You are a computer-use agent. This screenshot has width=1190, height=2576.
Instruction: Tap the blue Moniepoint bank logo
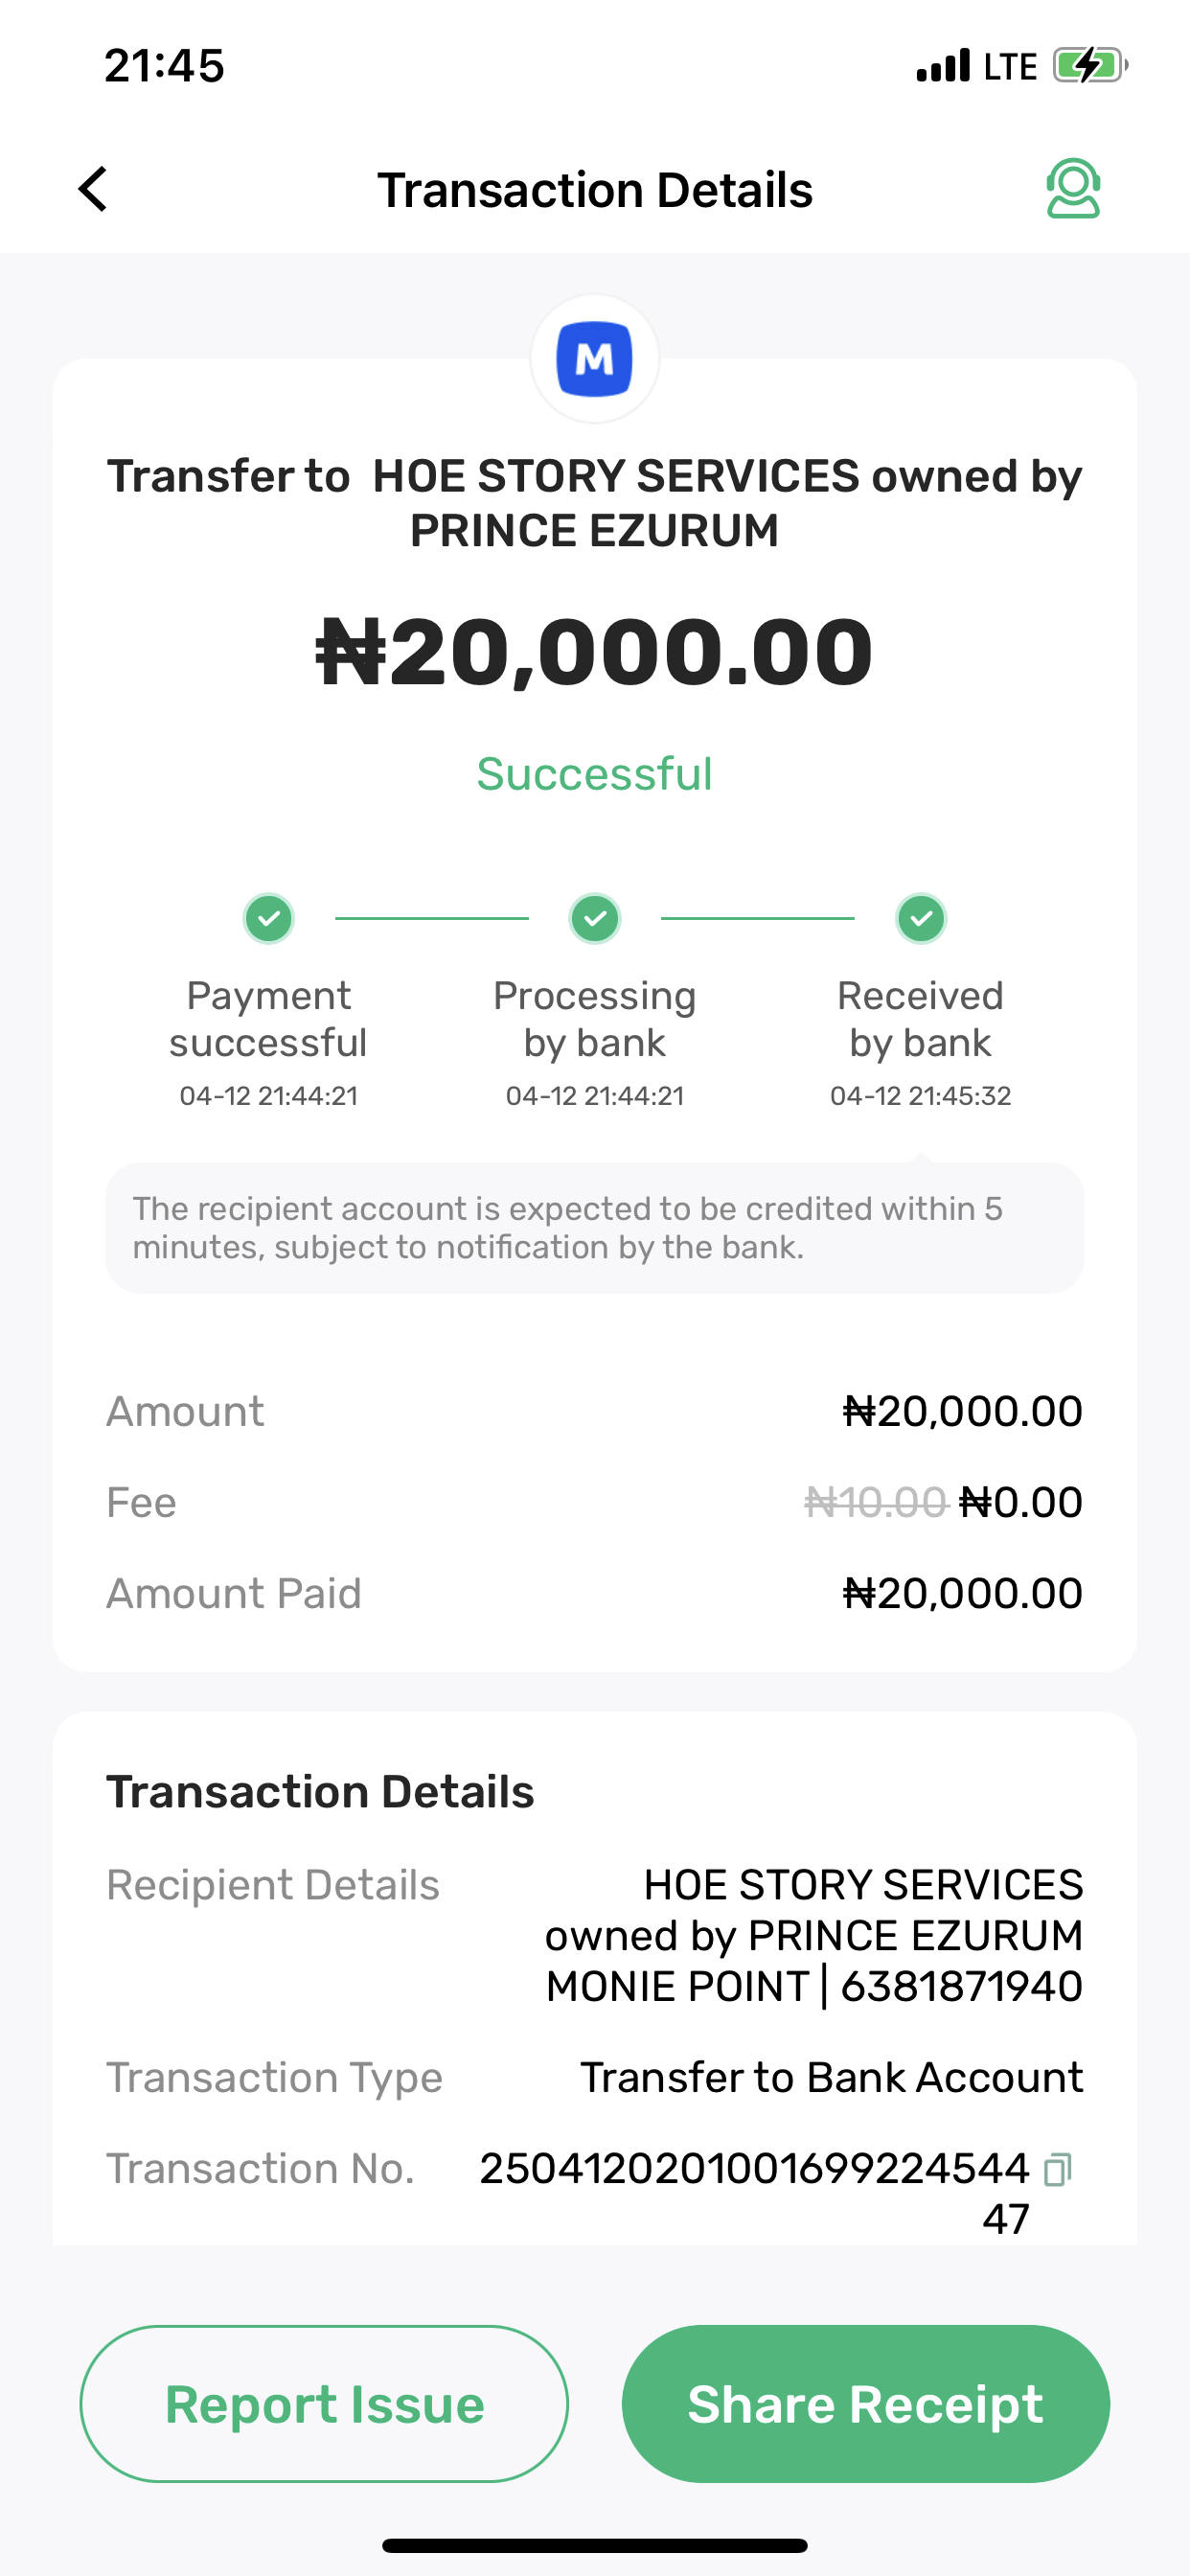point(595,359)
